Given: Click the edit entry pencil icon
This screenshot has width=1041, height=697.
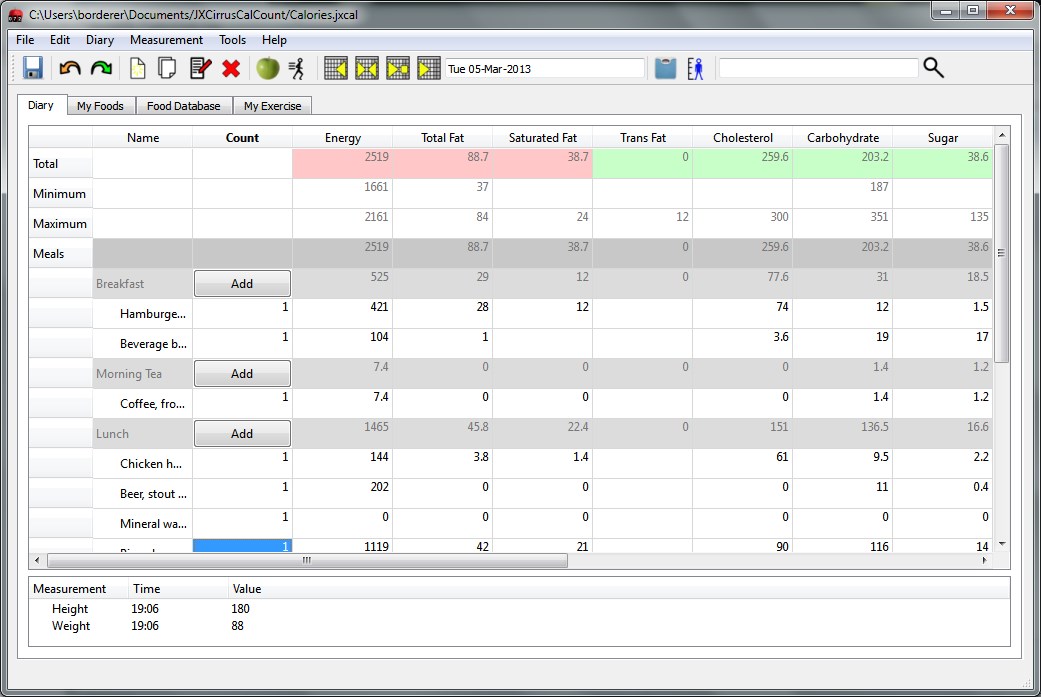Looking at the screenshot, I should click(200, 68).
